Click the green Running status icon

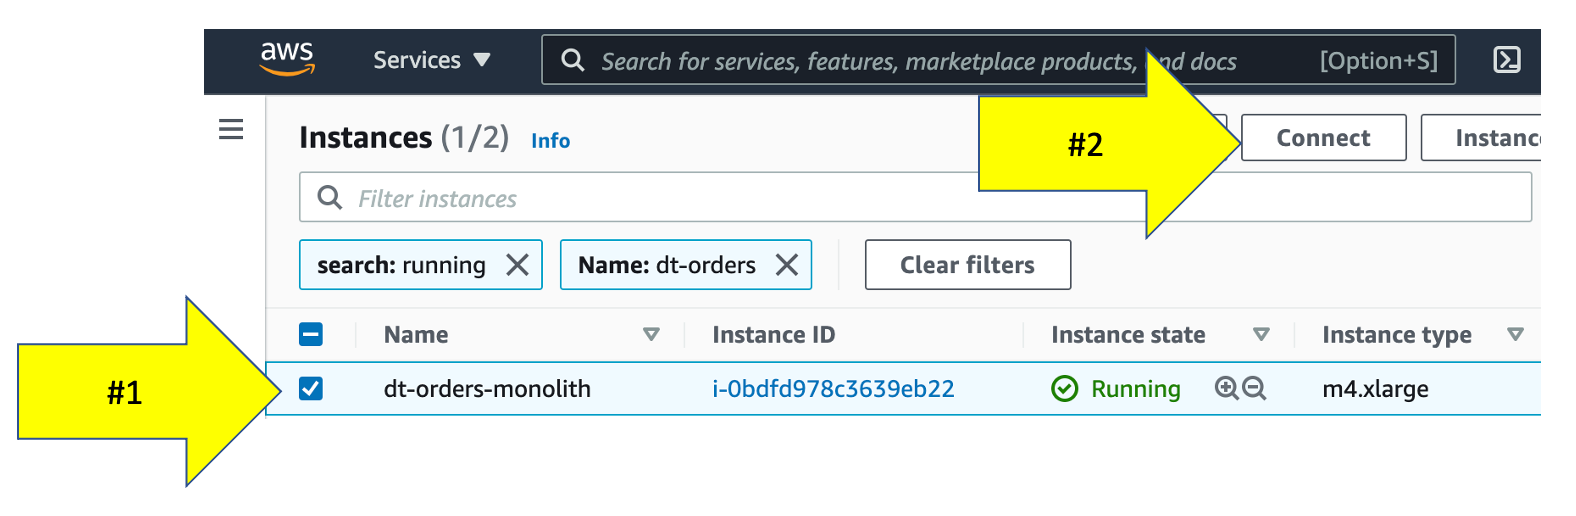click(x=1065, y=389)
